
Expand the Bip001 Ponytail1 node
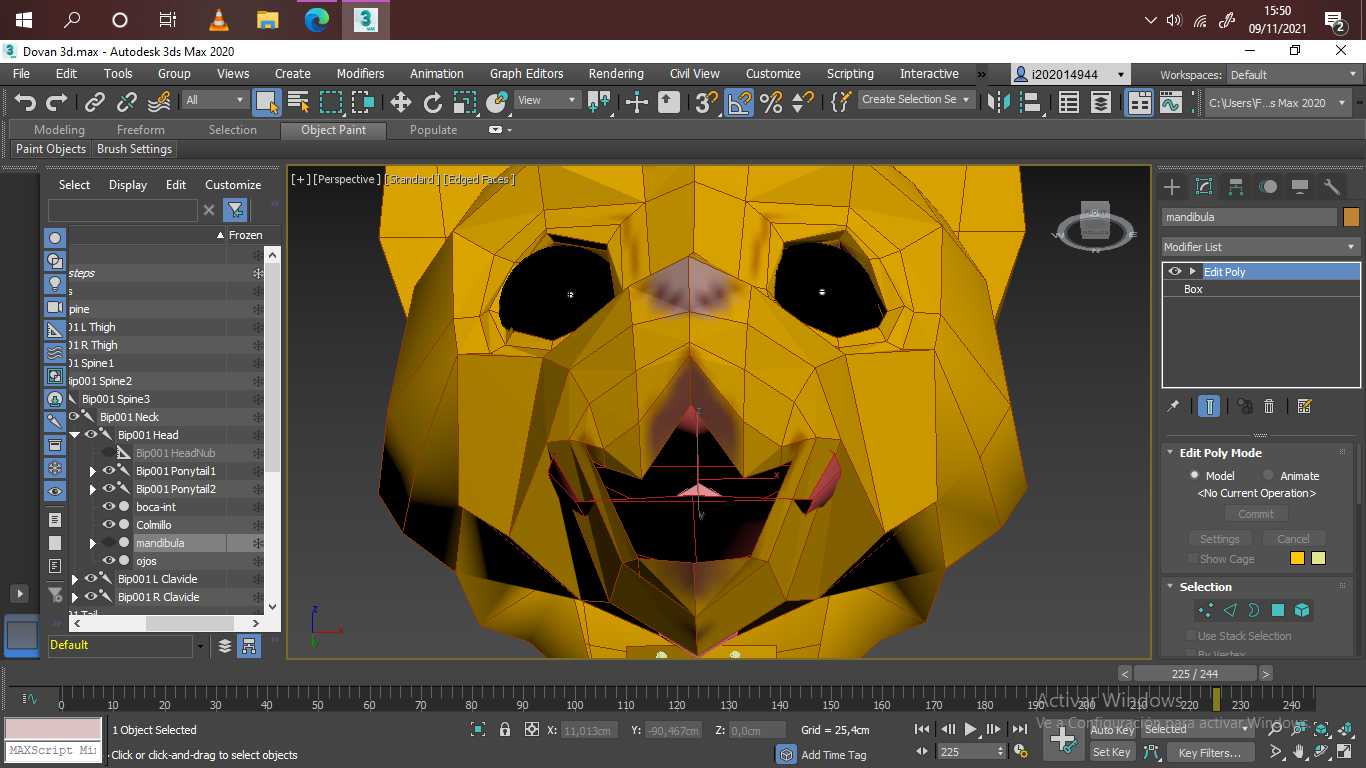coord(93,471)
